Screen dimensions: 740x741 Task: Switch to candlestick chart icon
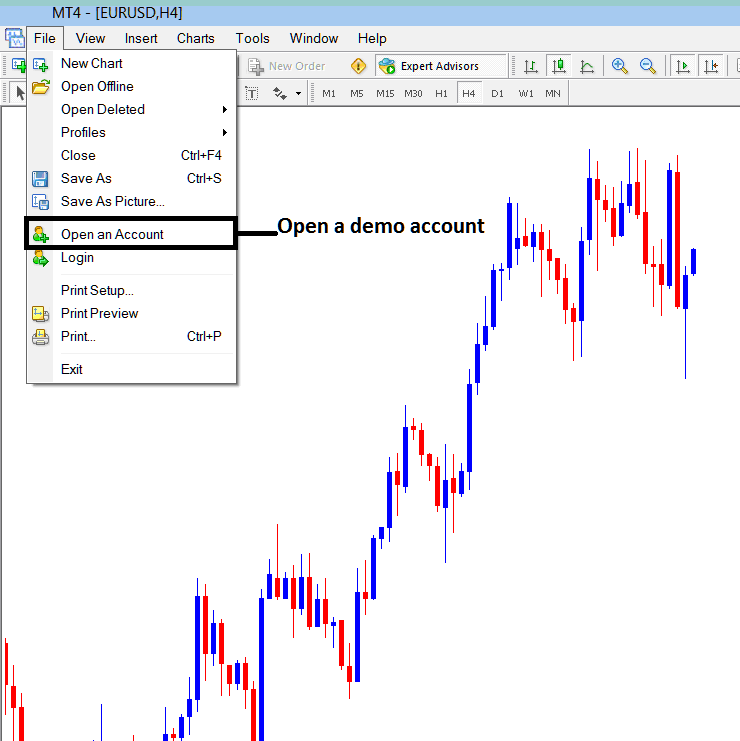pos(559,66)
